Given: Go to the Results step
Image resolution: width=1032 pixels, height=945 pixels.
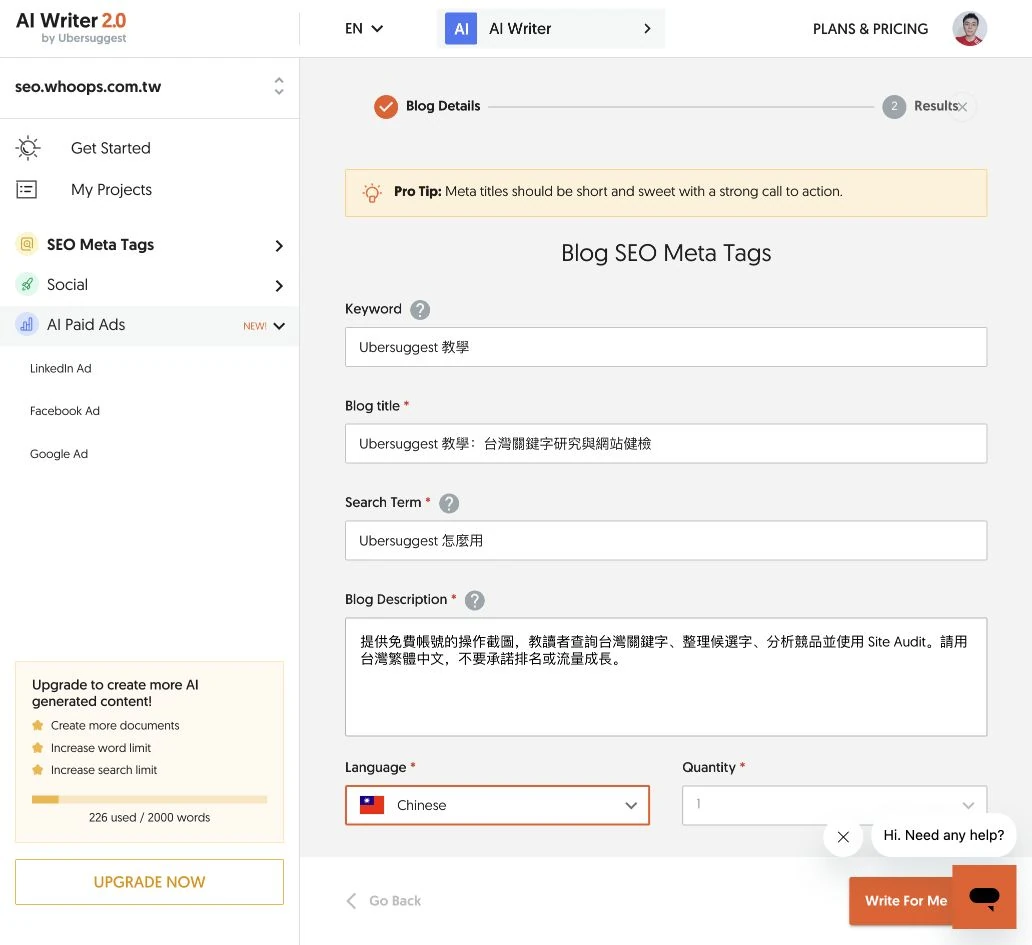Looking at the screenshot, I should pos(935,106).
